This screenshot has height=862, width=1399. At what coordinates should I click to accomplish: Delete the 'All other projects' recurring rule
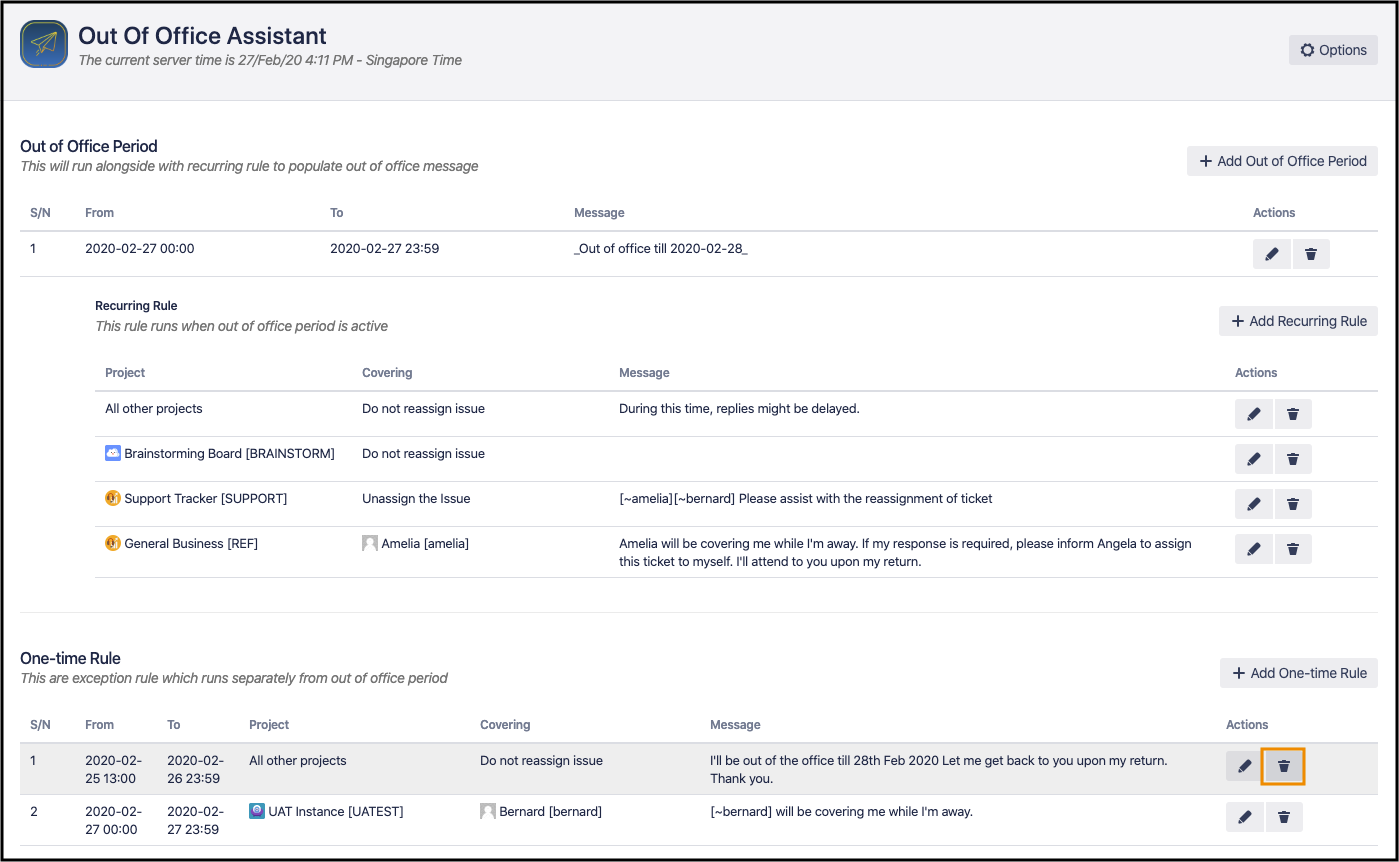coord(1292,414)
